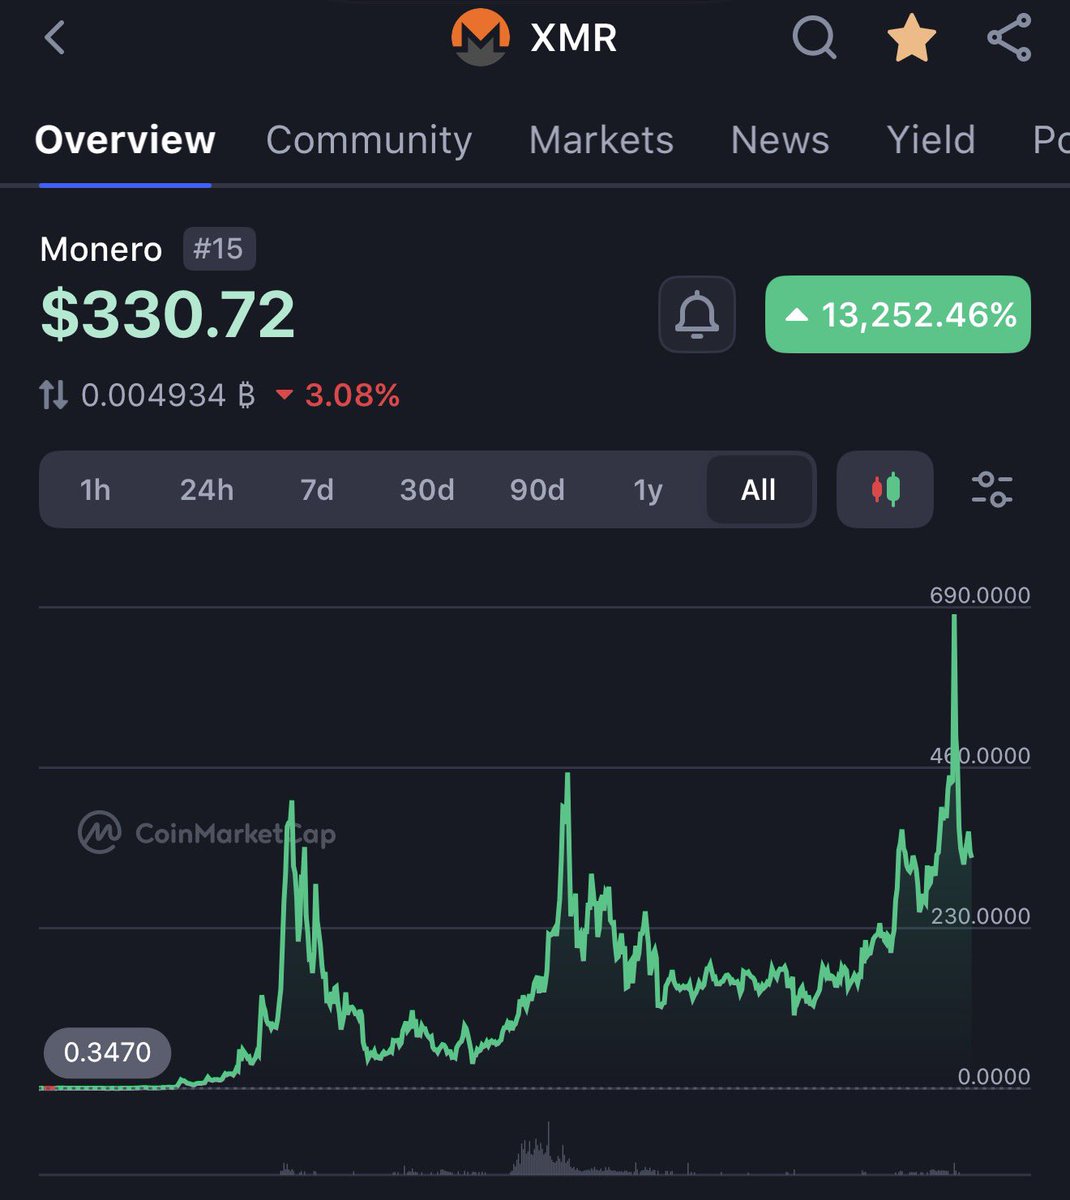
Task: Tap the 0.0000 axis label
Action: (993, 1076)
